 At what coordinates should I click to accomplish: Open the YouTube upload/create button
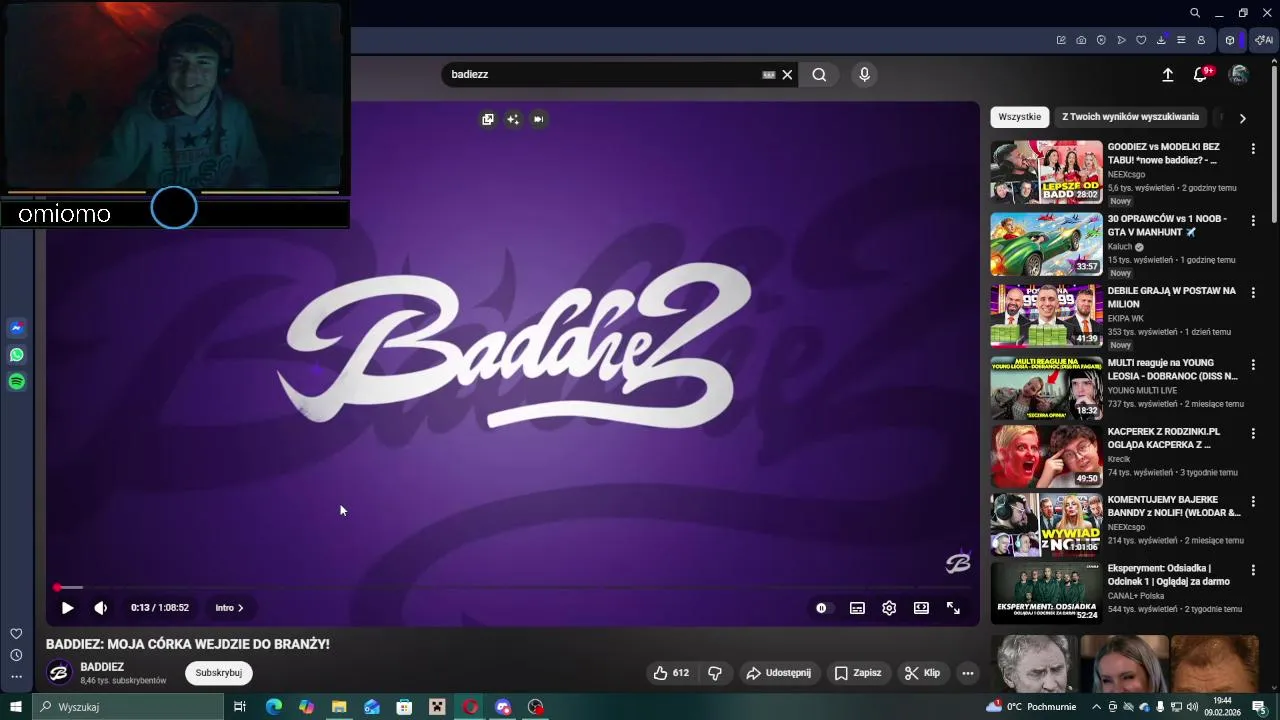[1167, 74]
